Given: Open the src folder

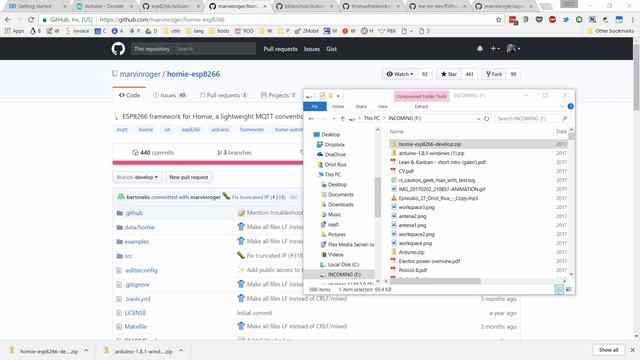Looking at the screenshot, I should point(128,256).
